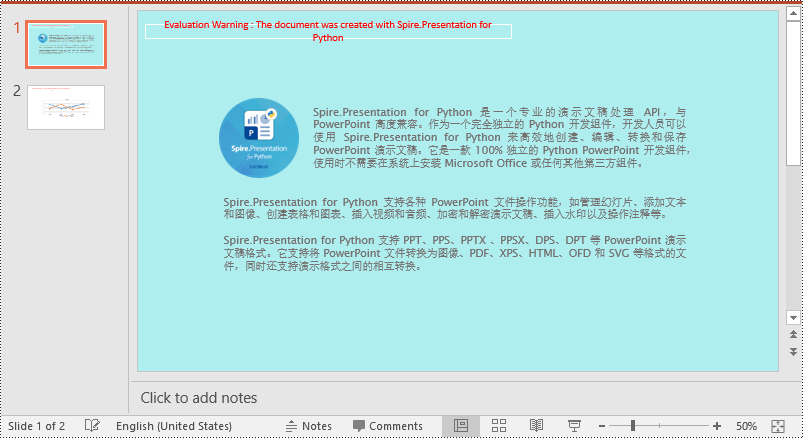Click the zoom in plus button
Image resolution: width=803 pixels, height=438 pixels.
[716, 426]
